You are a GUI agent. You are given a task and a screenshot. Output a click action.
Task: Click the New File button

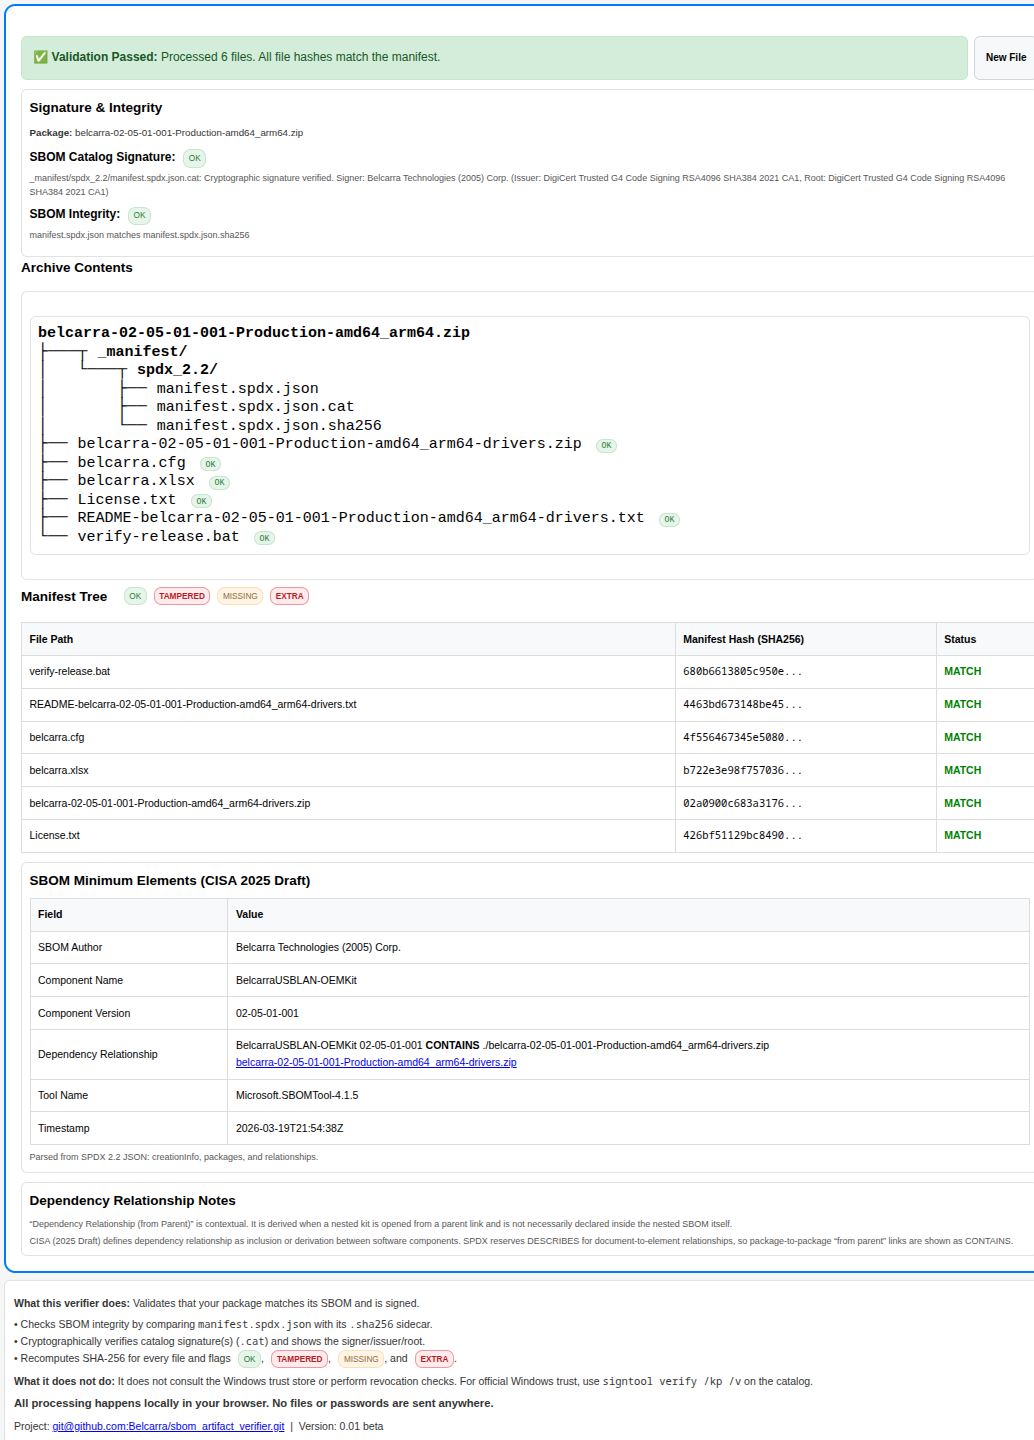tap(1005, 58)
